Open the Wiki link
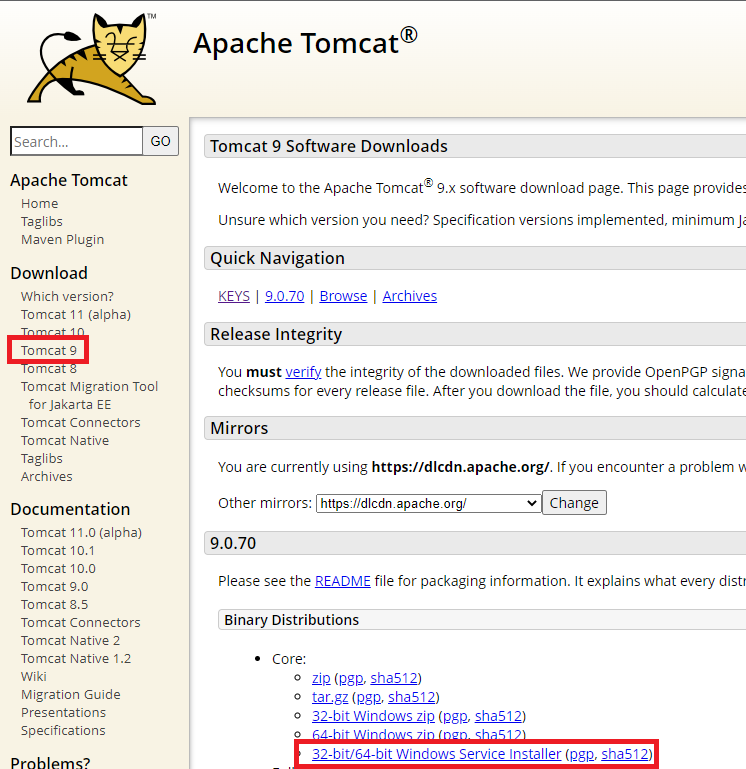Viewport: 746px width, 769px height. (34, 676)
